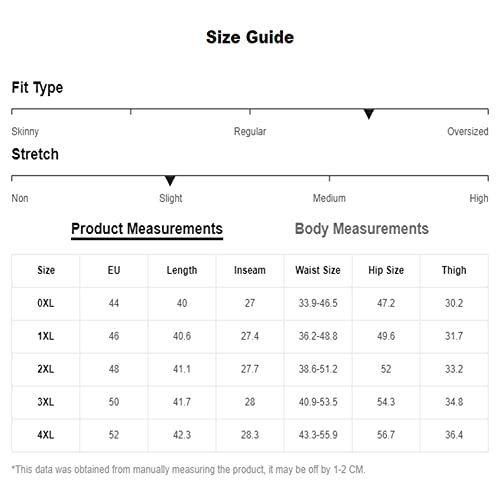
Task: Click the Fit Type slider triangle marker
Action: click(x=369, y=114)
